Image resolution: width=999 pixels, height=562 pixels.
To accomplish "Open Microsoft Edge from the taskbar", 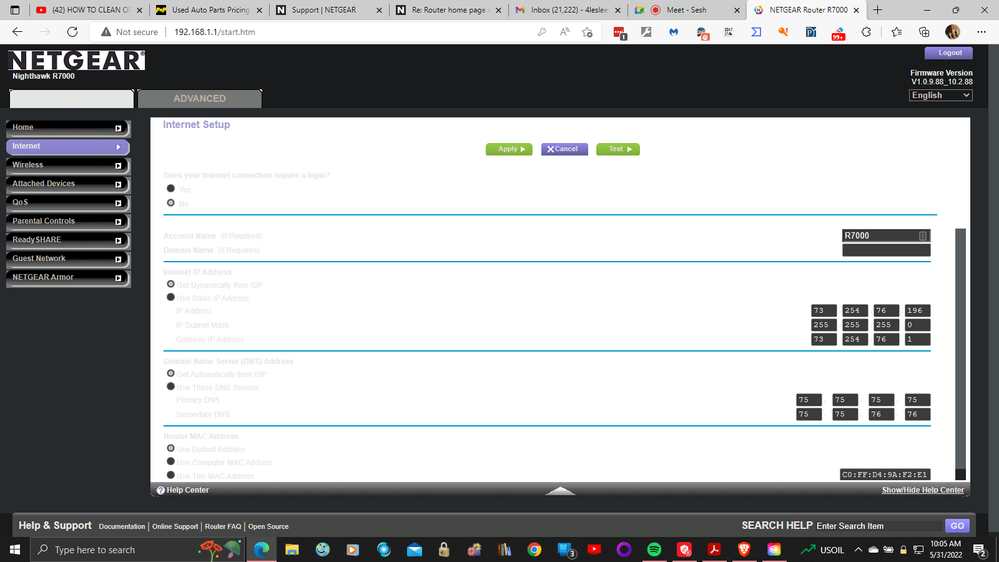I will (261, 549).
